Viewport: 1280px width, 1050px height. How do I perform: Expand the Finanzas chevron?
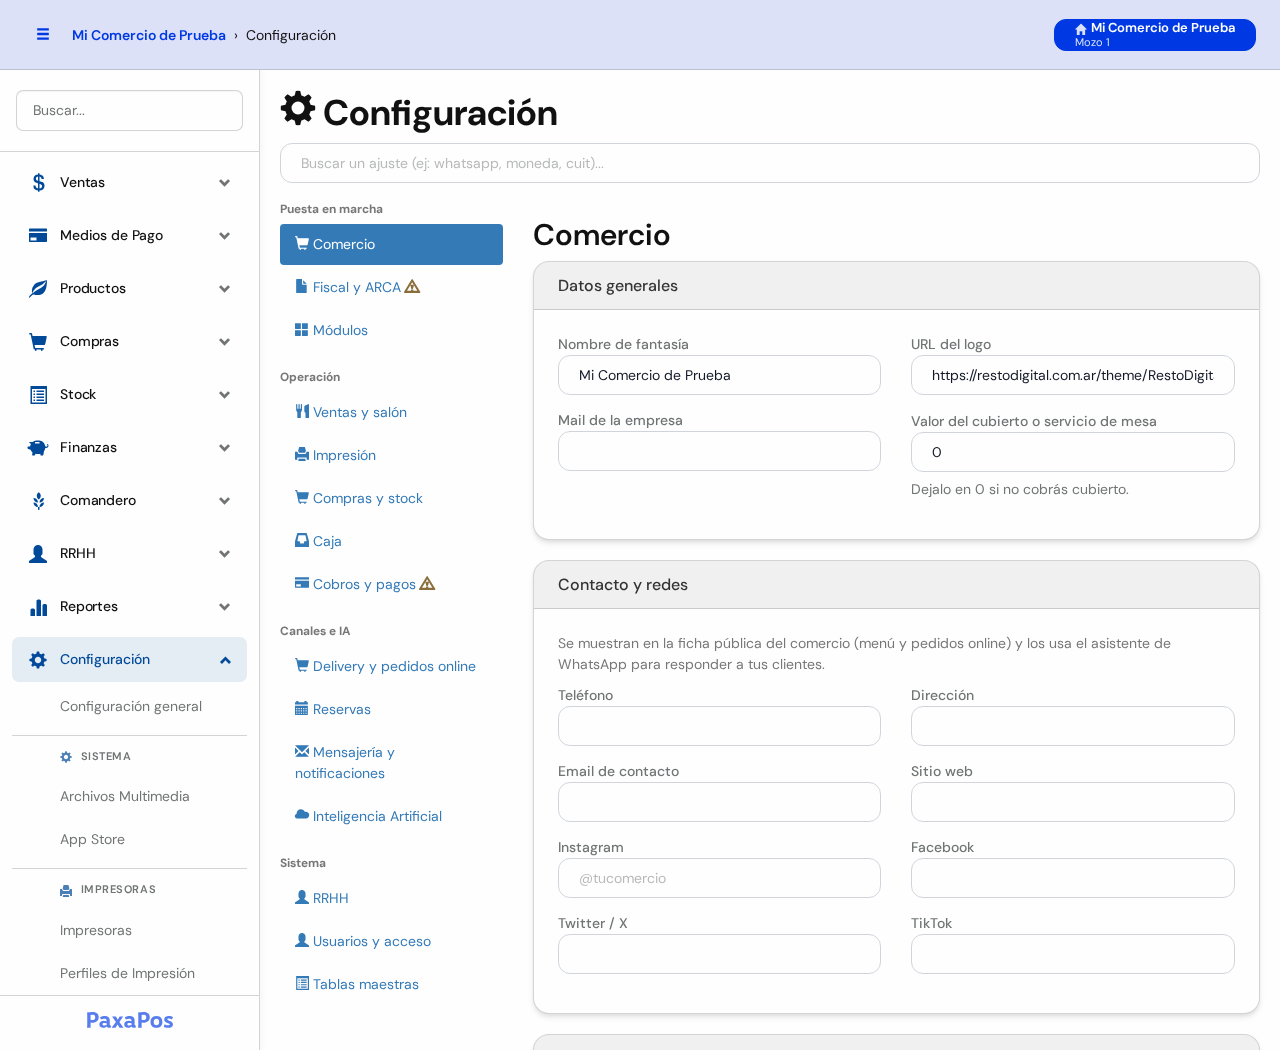tap(225, 448)
